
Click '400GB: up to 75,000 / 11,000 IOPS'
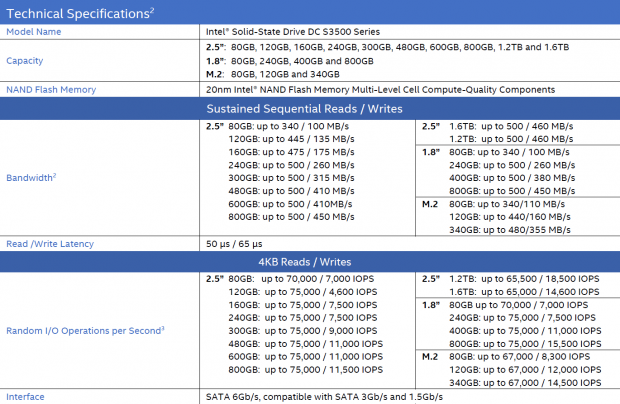525,331
